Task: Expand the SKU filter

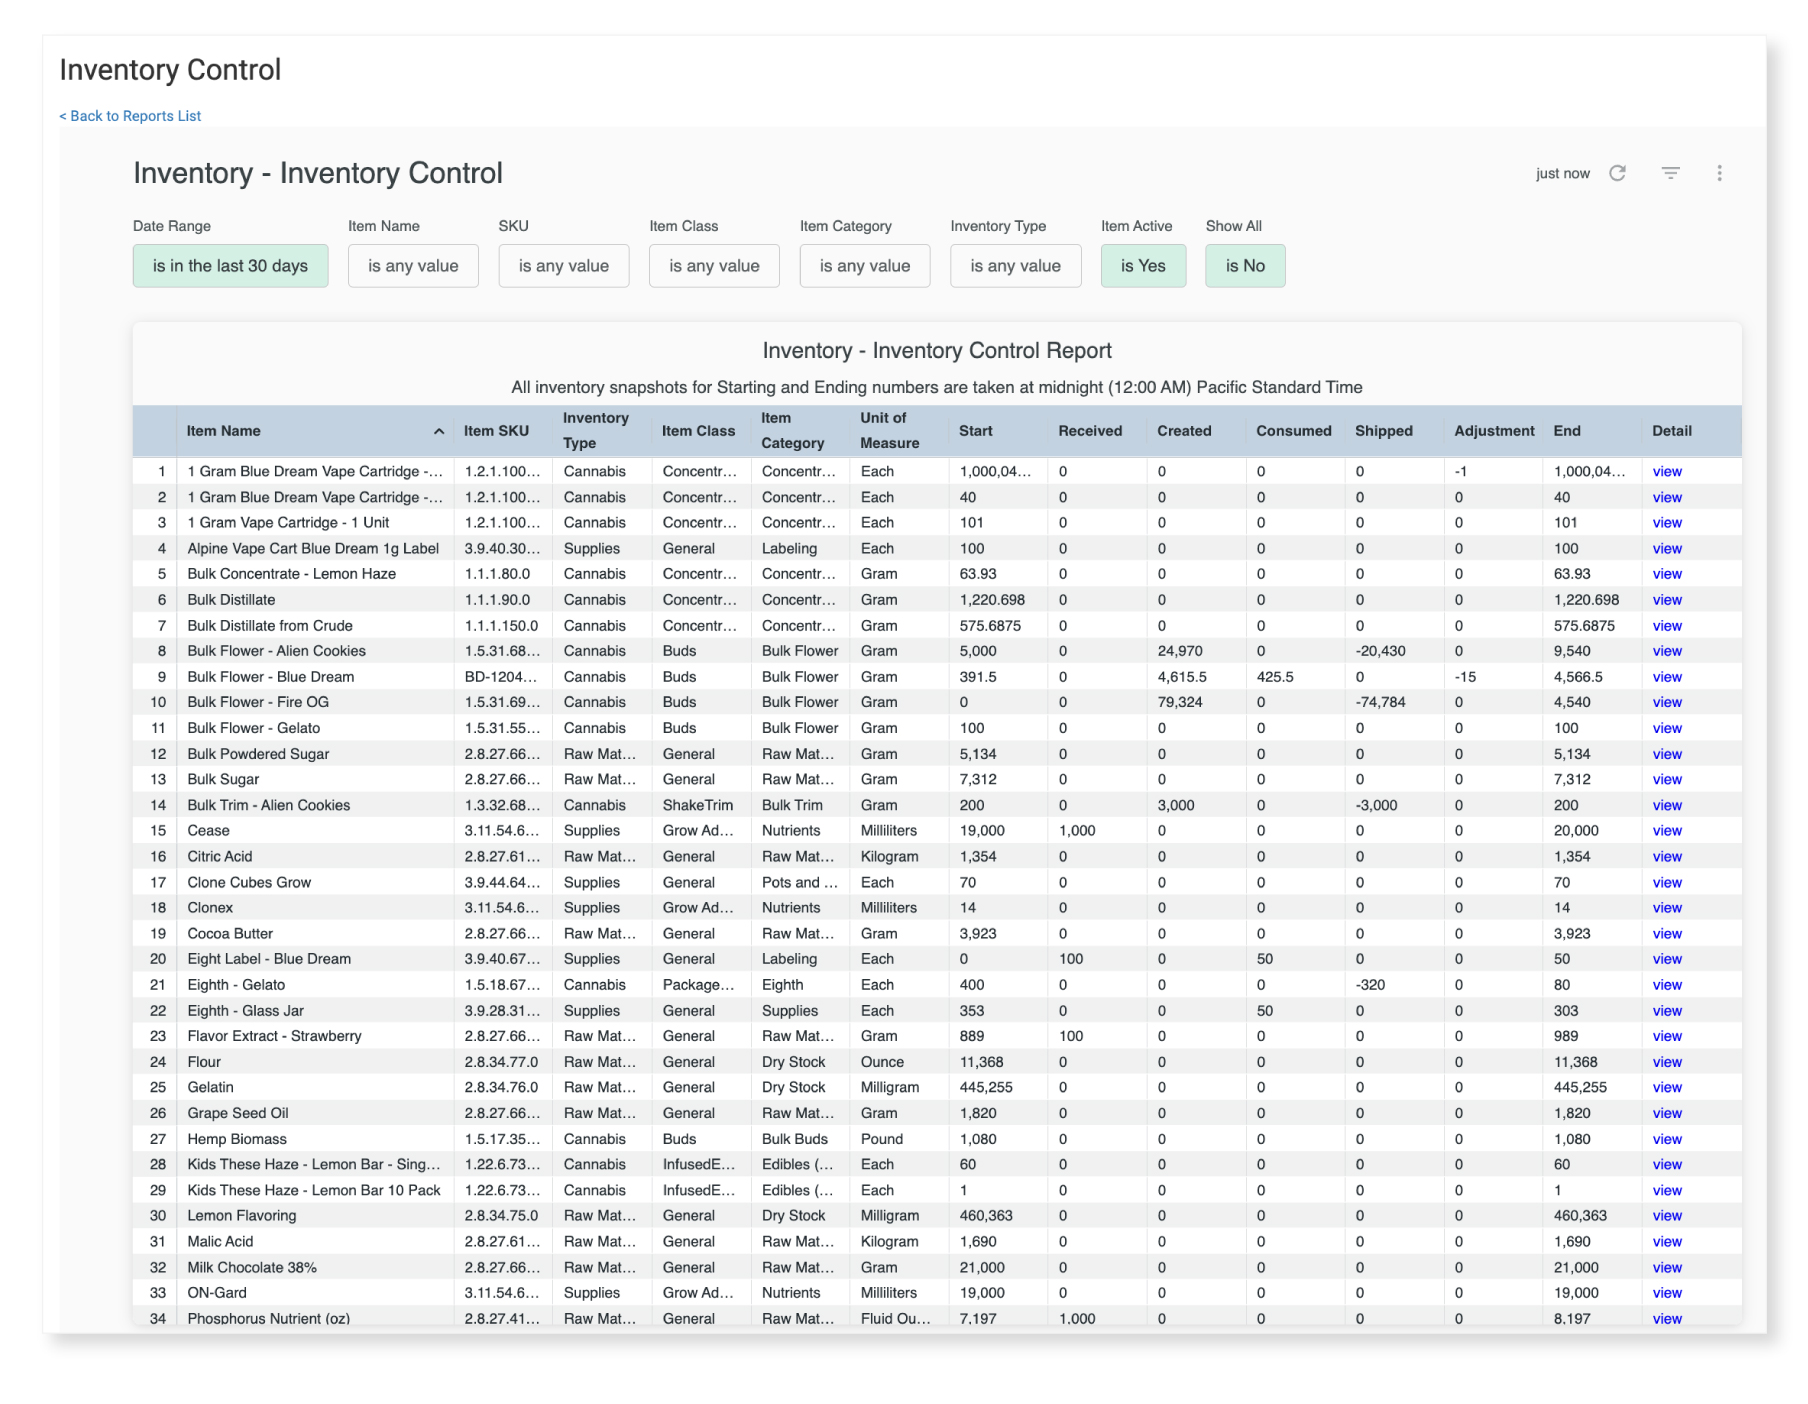Action: [x=563, y=266]
